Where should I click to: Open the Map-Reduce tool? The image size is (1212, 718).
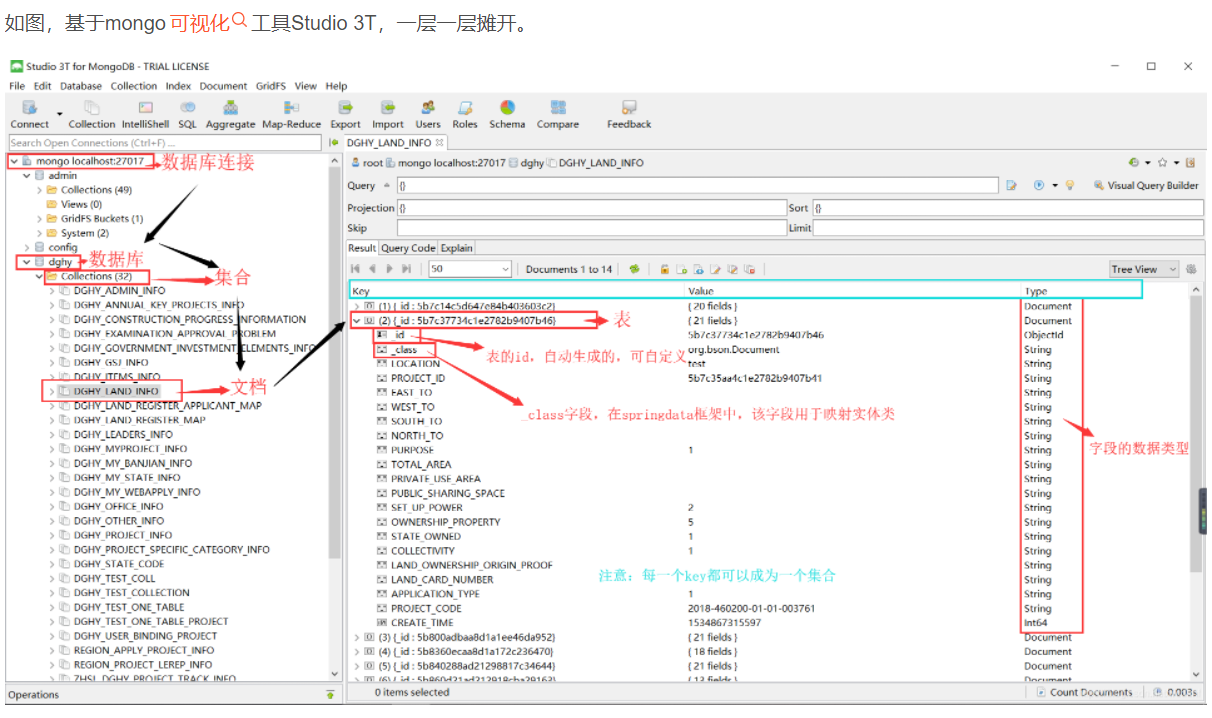(x=292, y=114)
